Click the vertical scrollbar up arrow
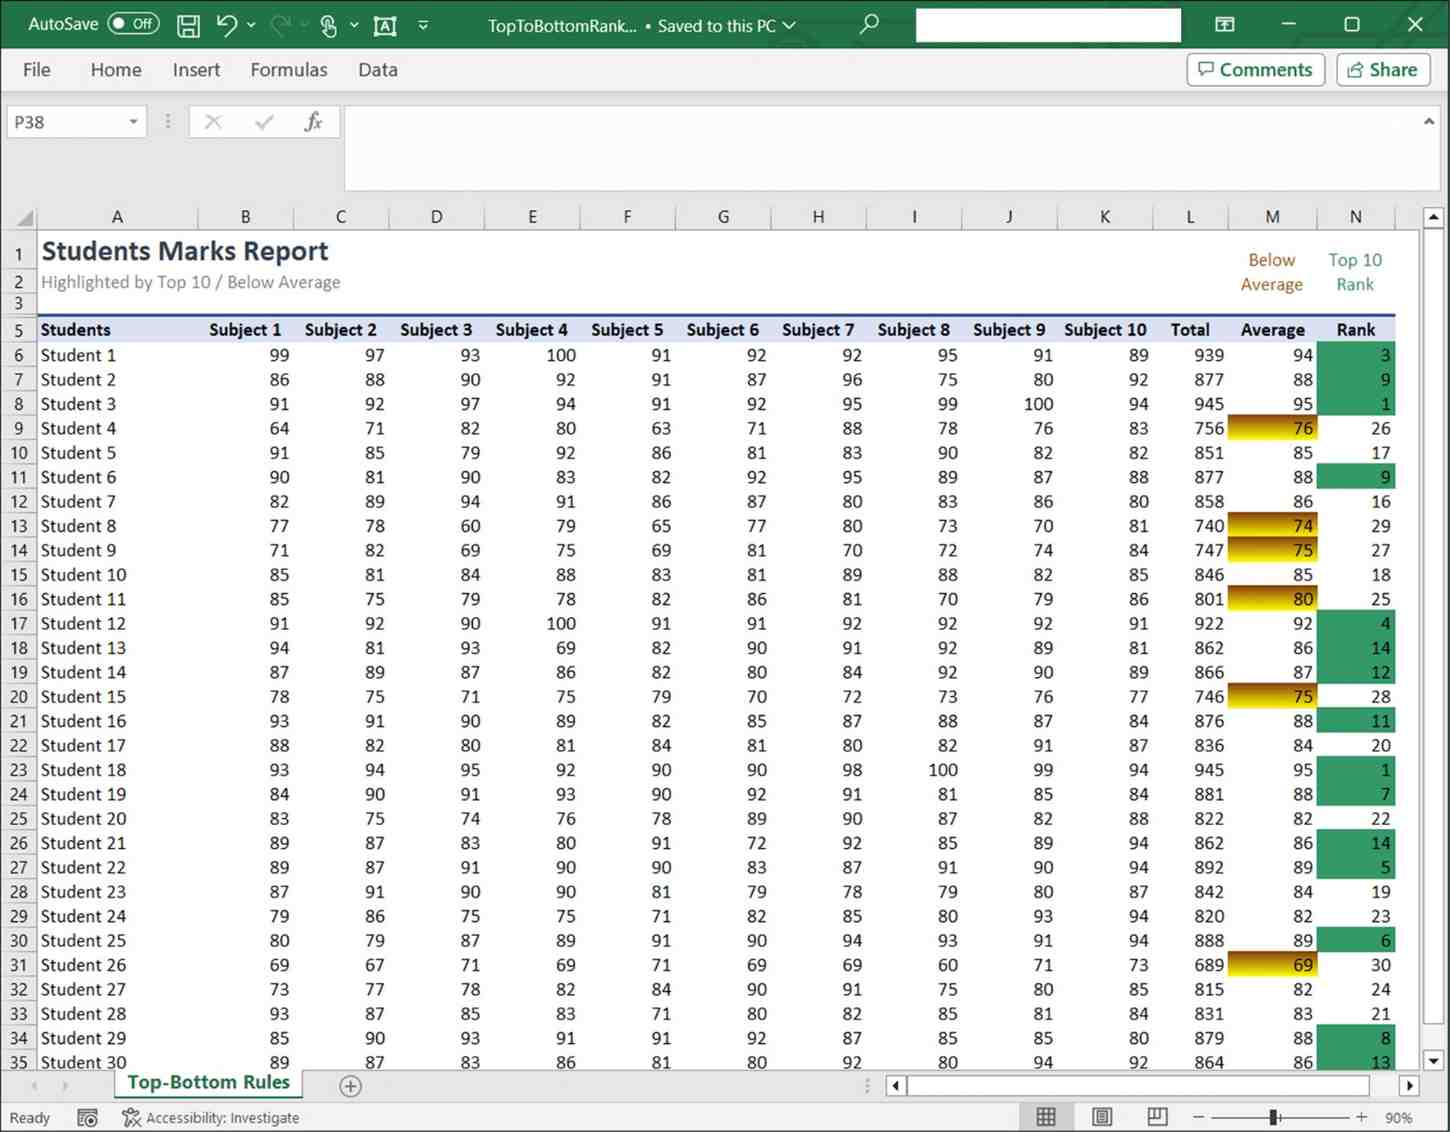1450x1132 pixels. tap(1433, 217)
